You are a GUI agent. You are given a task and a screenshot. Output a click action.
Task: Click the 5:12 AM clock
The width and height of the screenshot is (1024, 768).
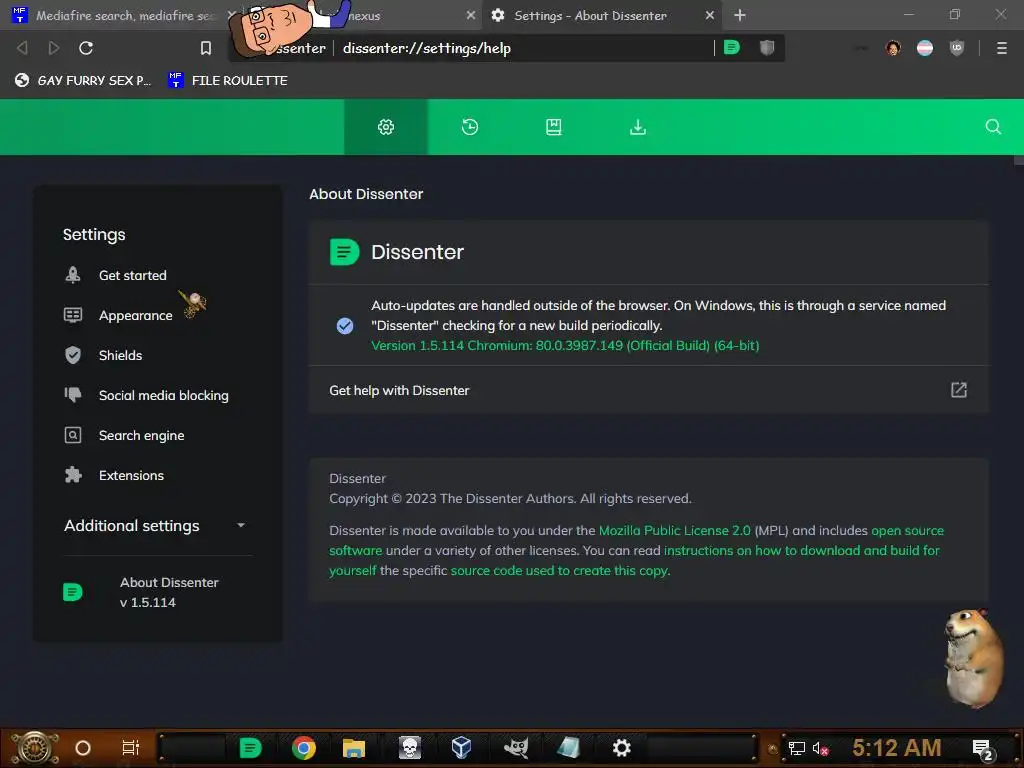(897, 748)
